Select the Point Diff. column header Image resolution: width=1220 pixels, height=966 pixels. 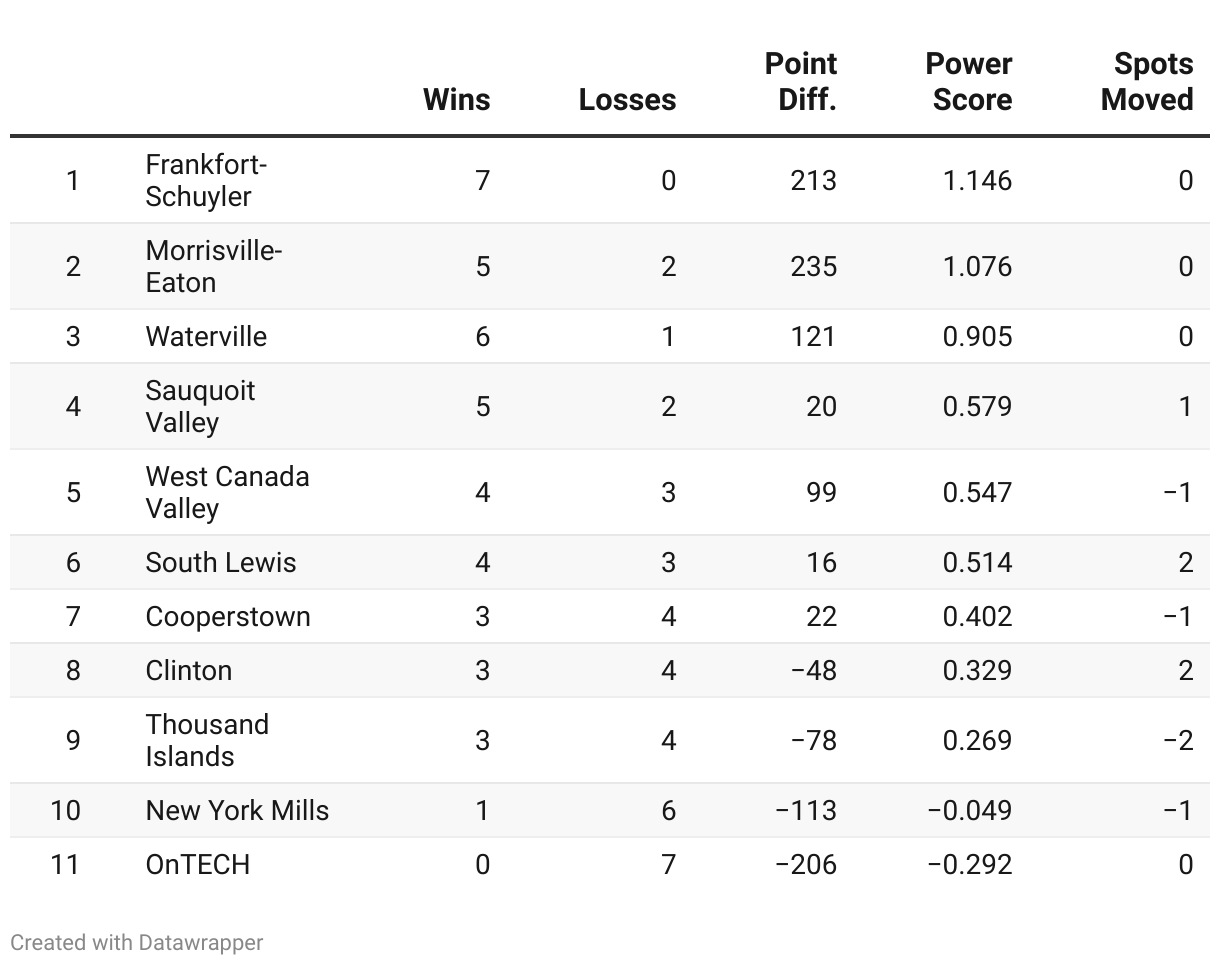[801, 81]
